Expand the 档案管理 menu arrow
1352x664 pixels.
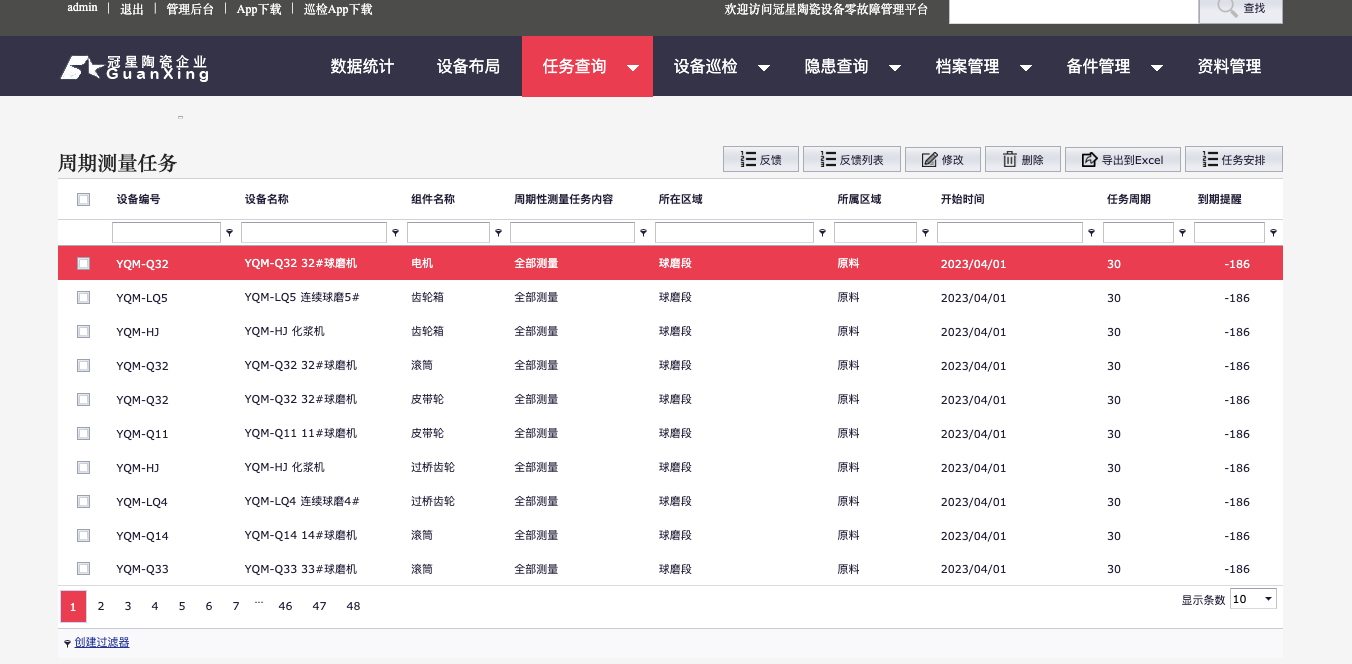tap(1026, 68)
